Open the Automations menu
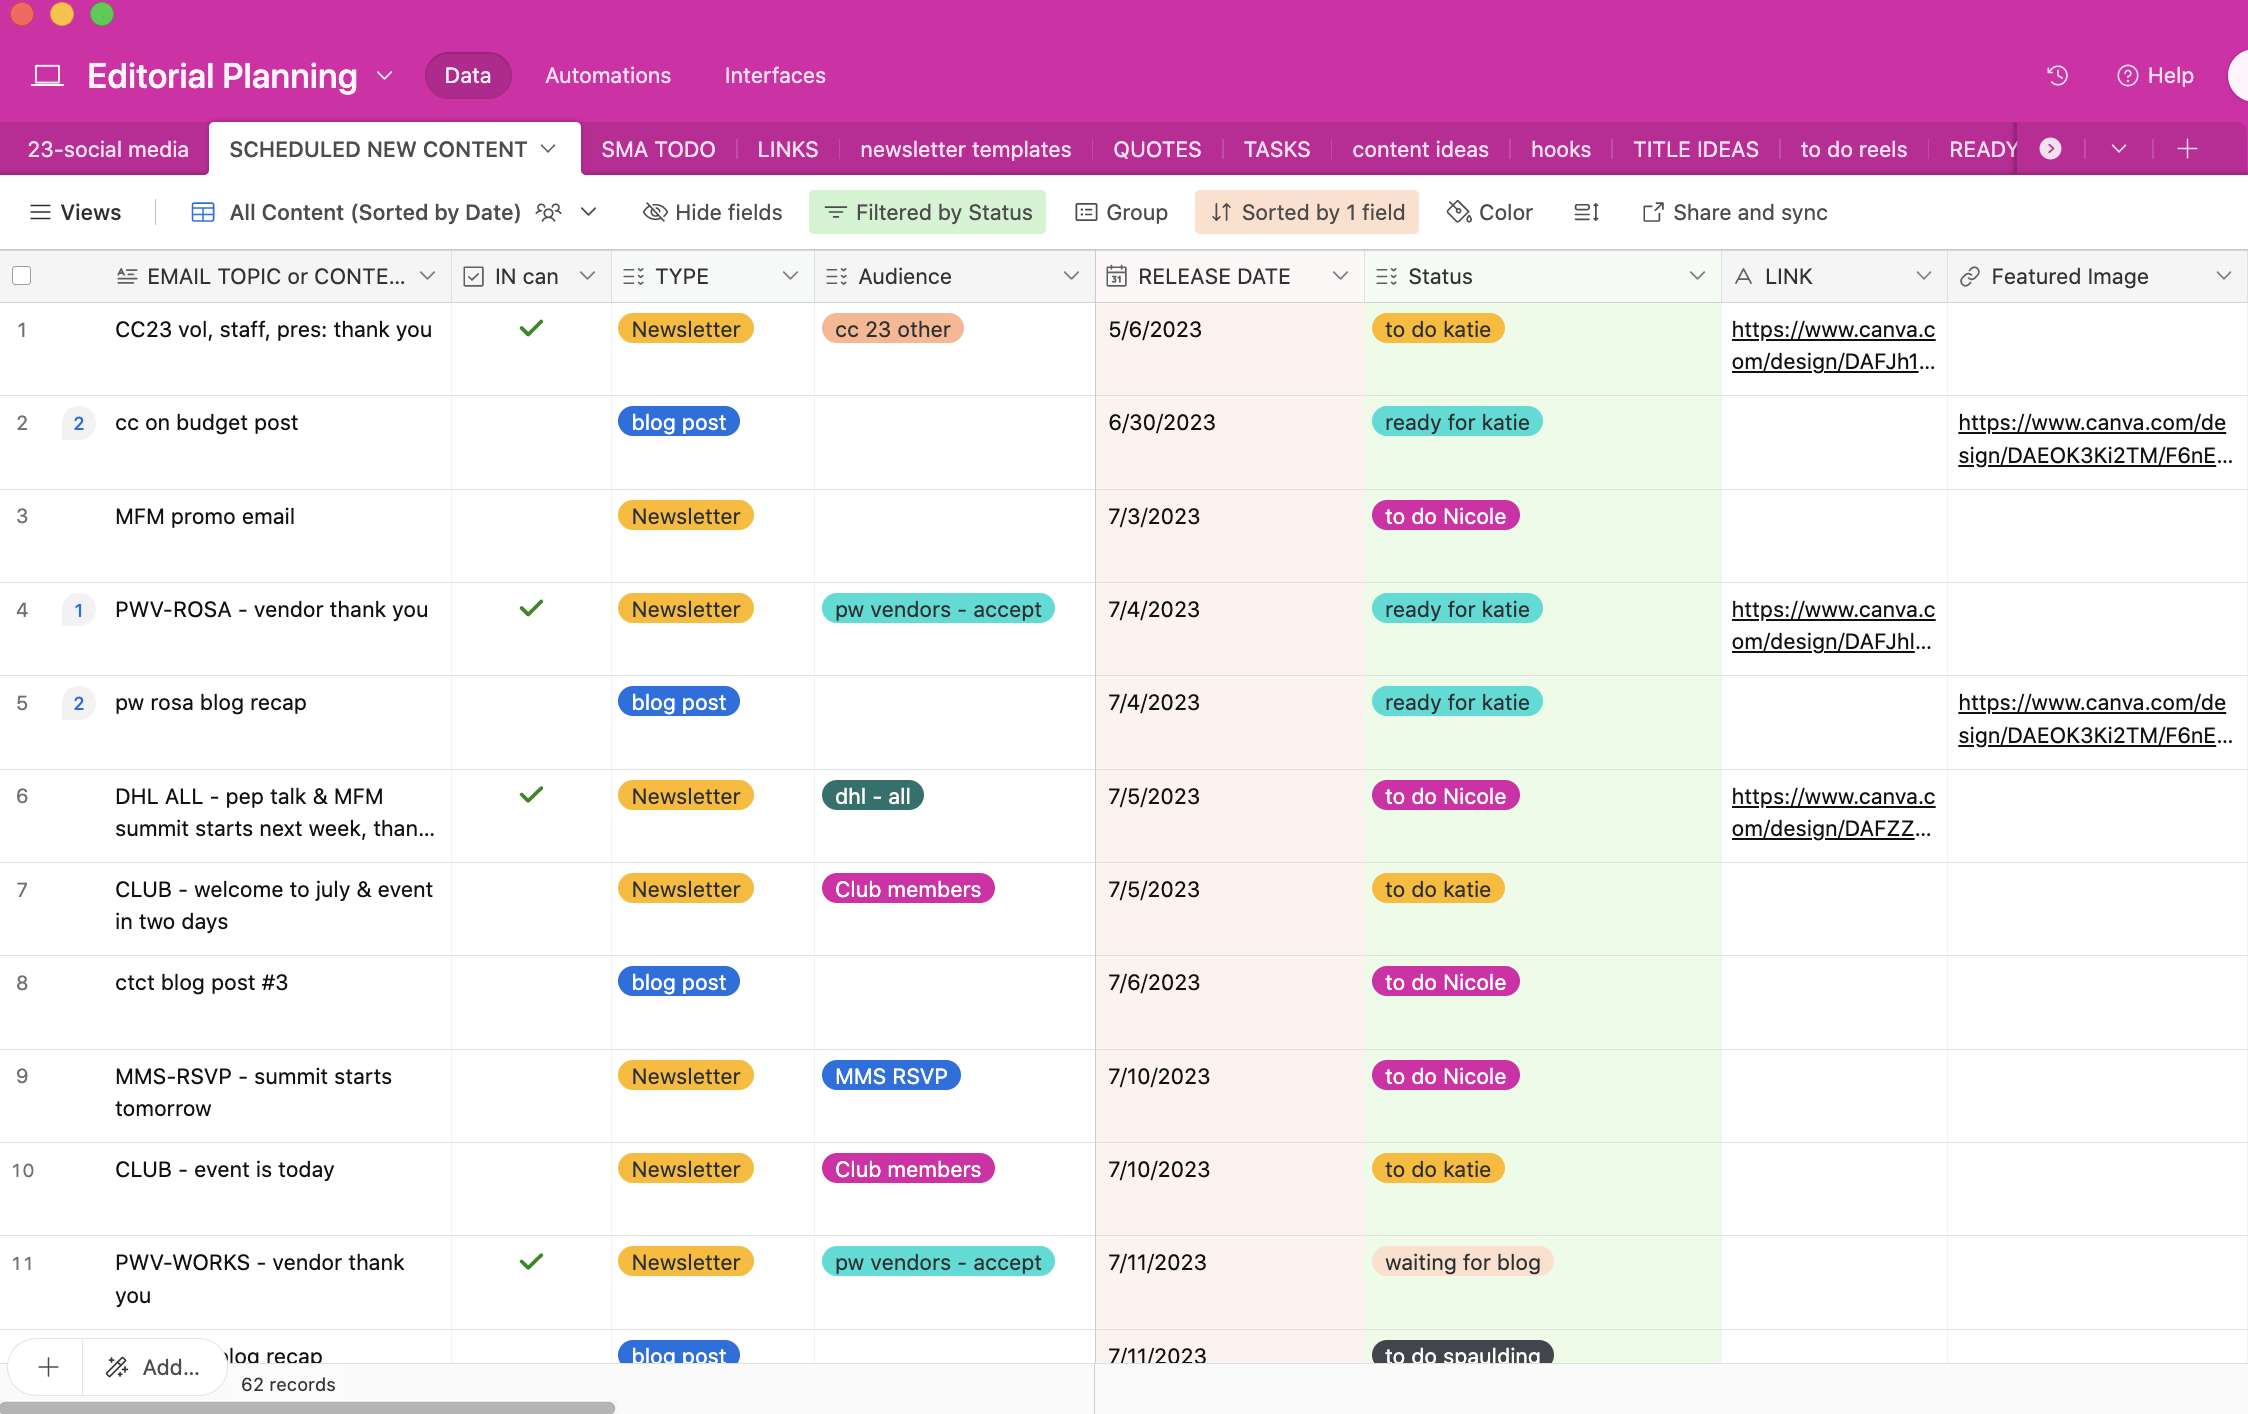The width and height of the screenshot is (2248, 1414). [607, 76]
